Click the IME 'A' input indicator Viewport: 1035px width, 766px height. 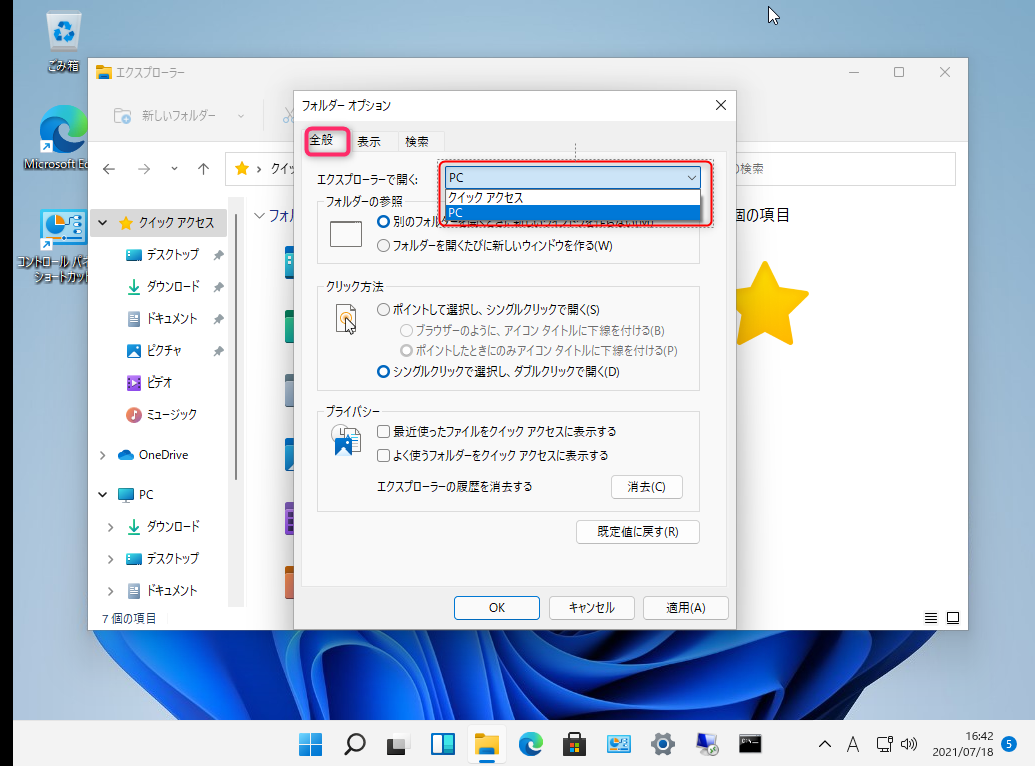[853, 744]
